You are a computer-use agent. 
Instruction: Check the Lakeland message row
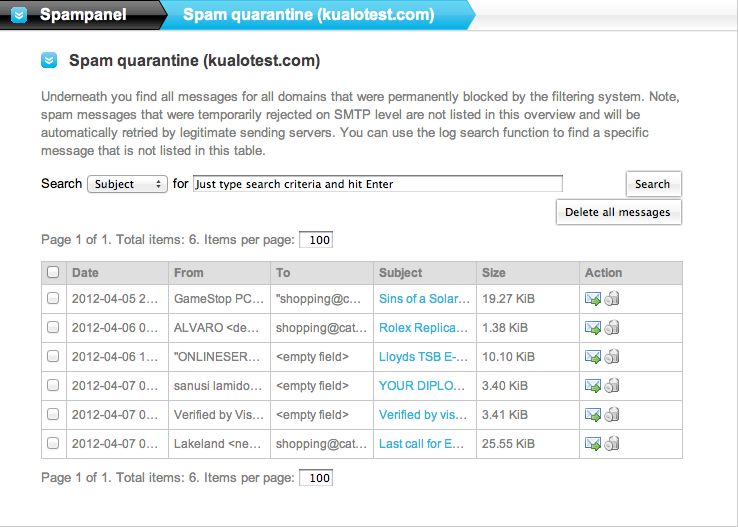[x=53, y=443]
